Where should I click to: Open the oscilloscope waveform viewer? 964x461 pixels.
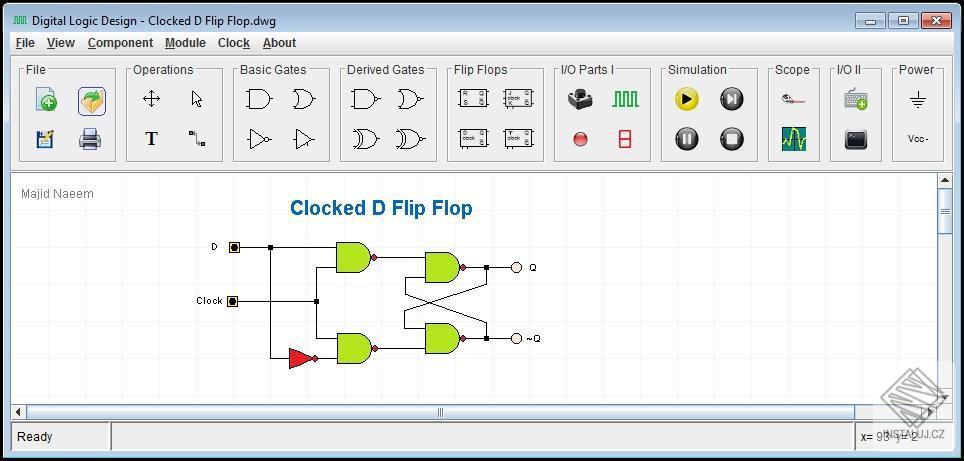point(794,139)
